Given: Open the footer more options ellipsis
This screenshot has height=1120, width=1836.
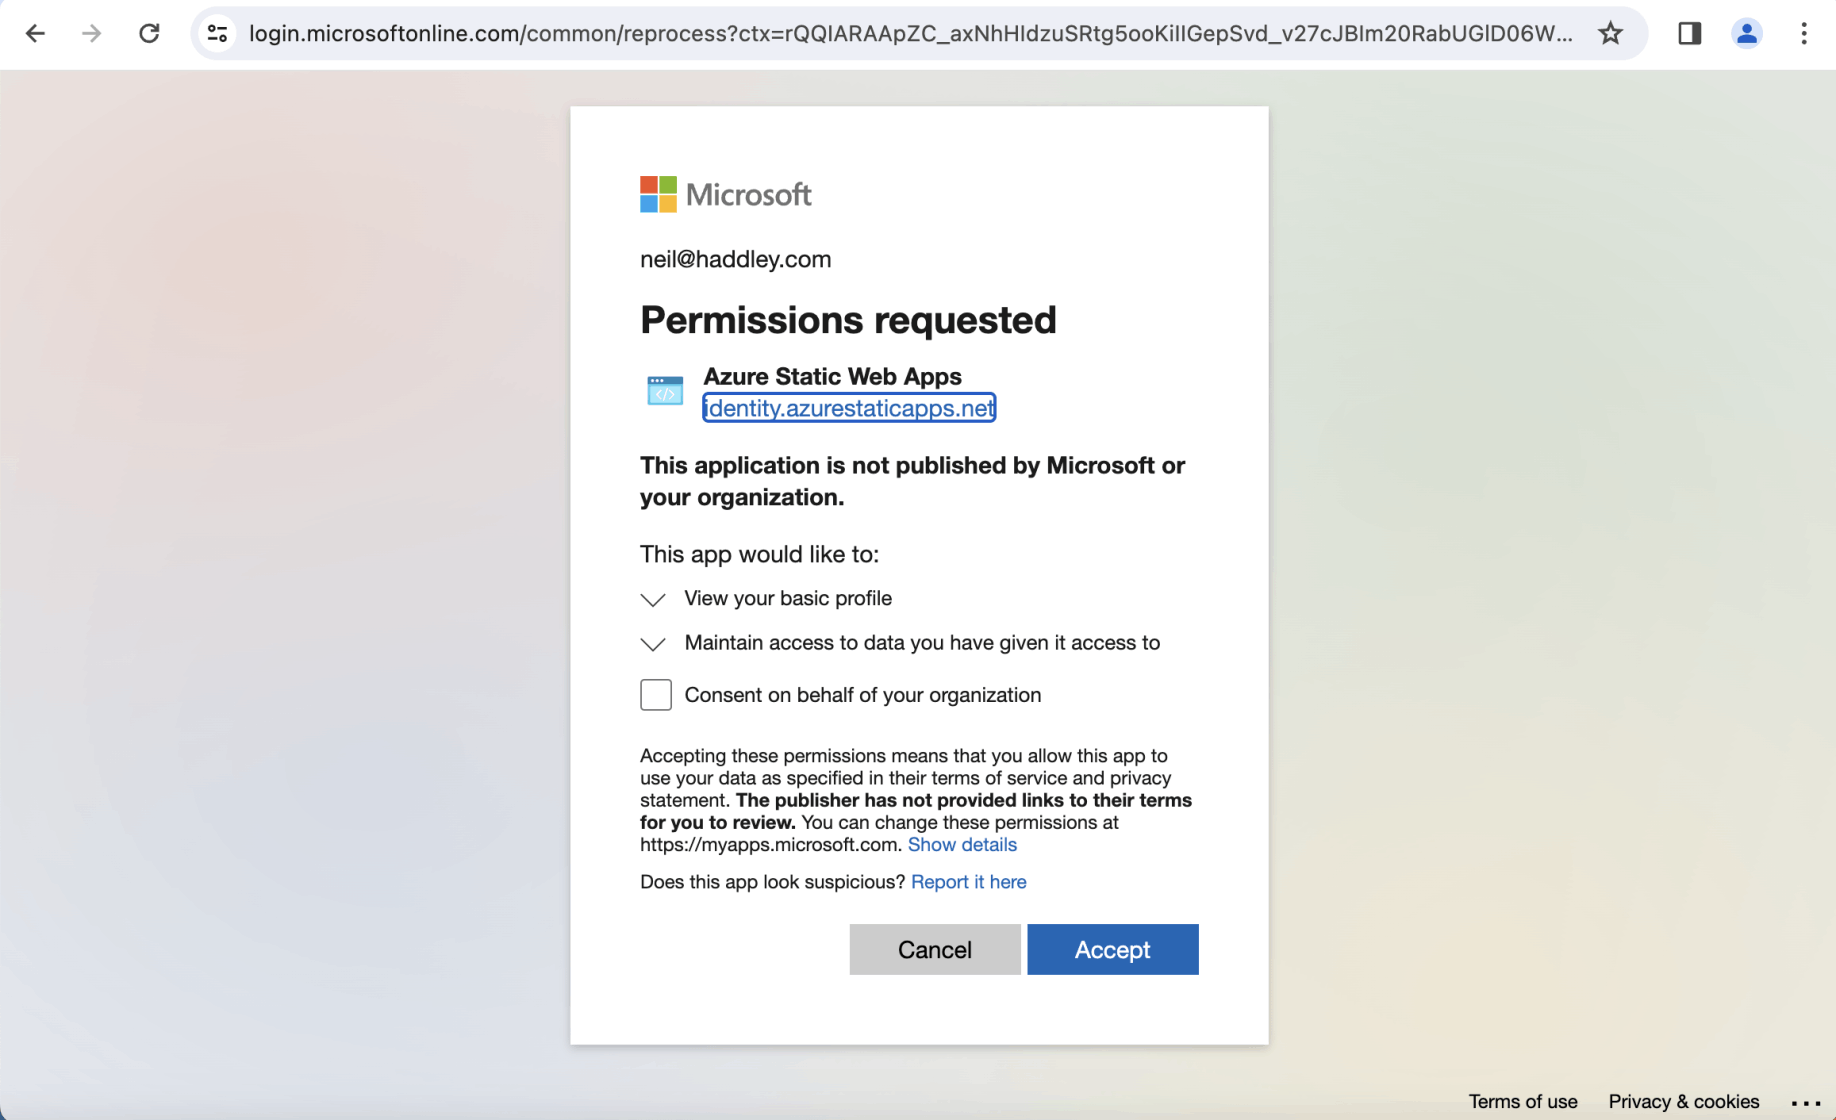Looking at the screenshot, I should (x=1805, y=1102).
